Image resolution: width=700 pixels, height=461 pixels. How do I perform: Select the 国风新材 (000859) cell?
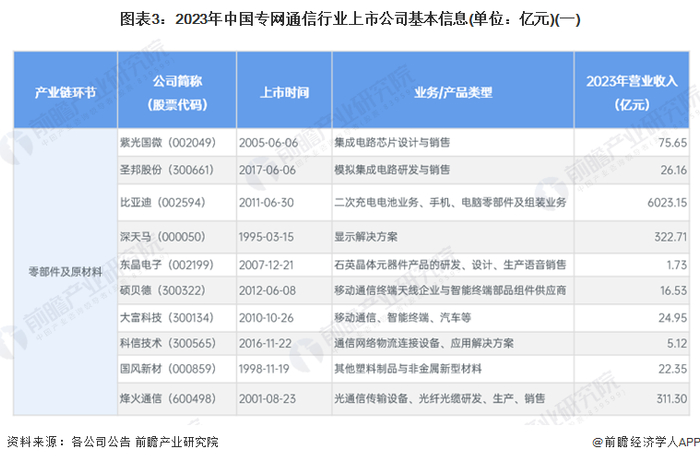pos(177,369)
